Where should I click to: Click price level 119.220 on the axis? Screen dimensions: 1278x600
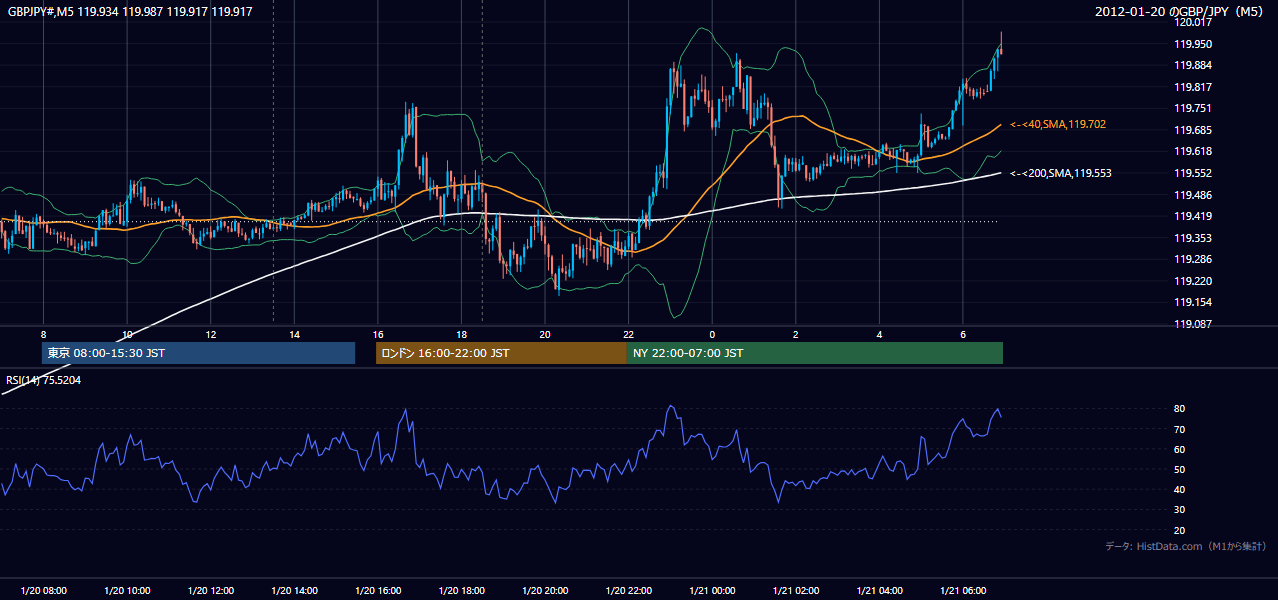pos(1192,281)
